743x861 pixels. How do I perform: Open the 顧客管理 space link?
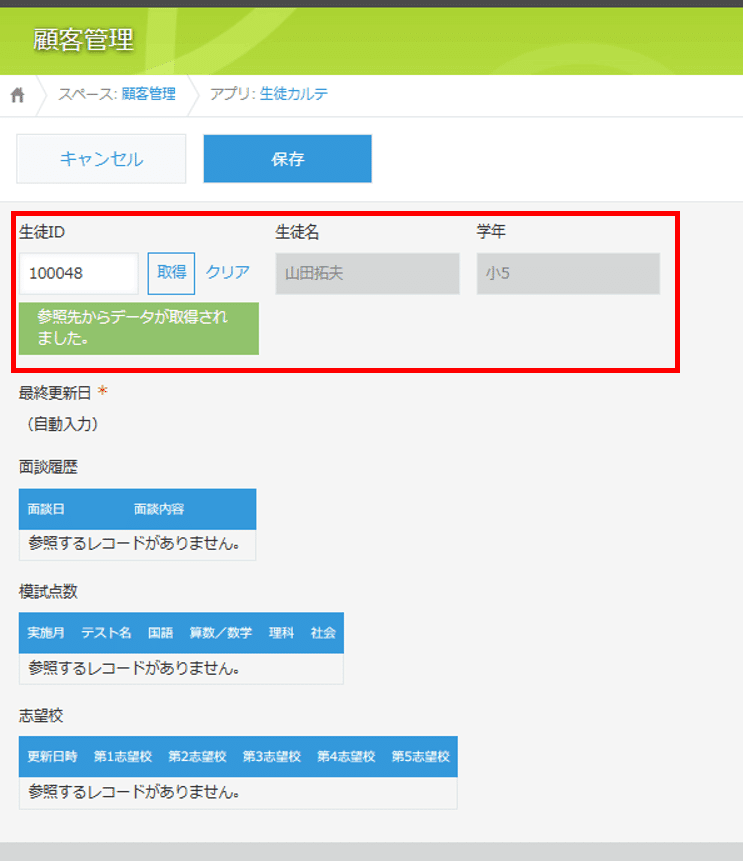148,94
